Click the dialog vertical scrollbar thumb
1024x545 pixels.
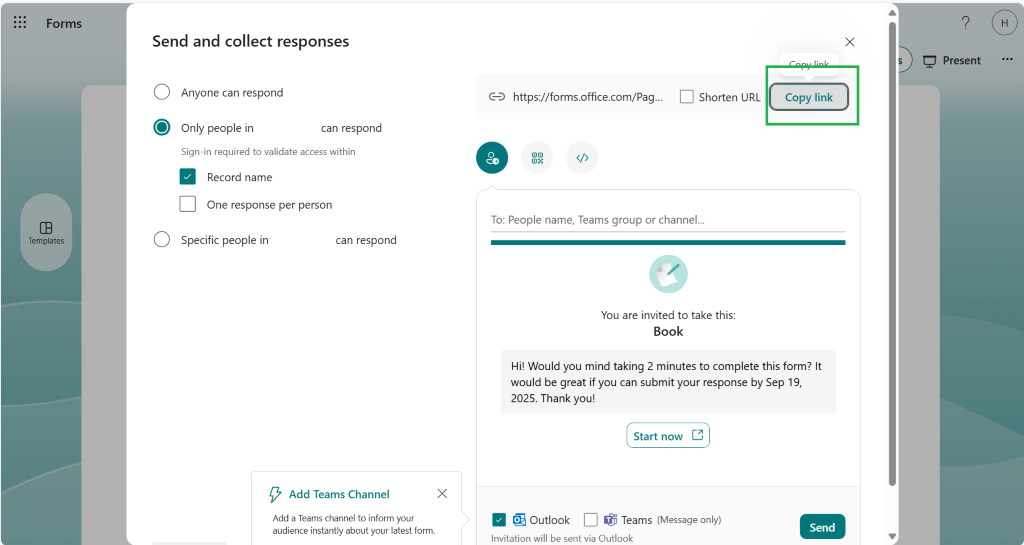[x=892, y=254]
